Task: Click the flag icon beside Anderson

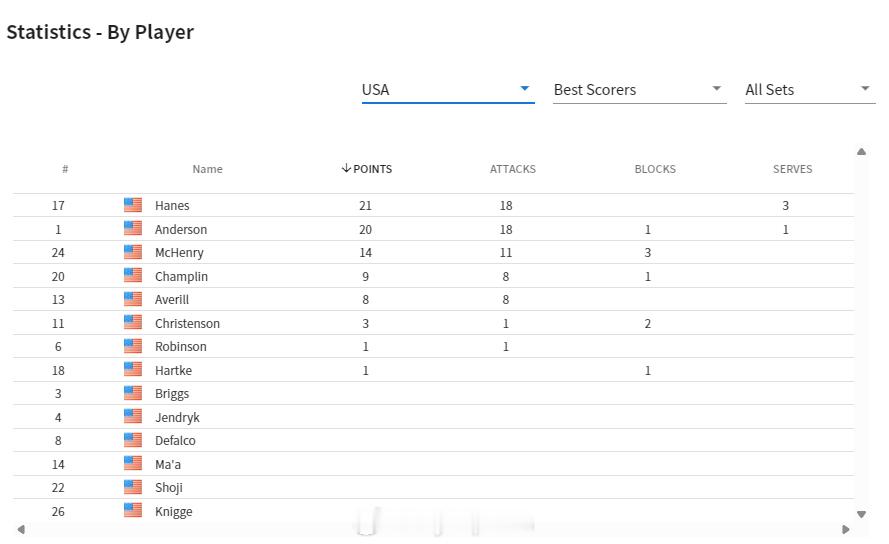Action: [133, 229]
